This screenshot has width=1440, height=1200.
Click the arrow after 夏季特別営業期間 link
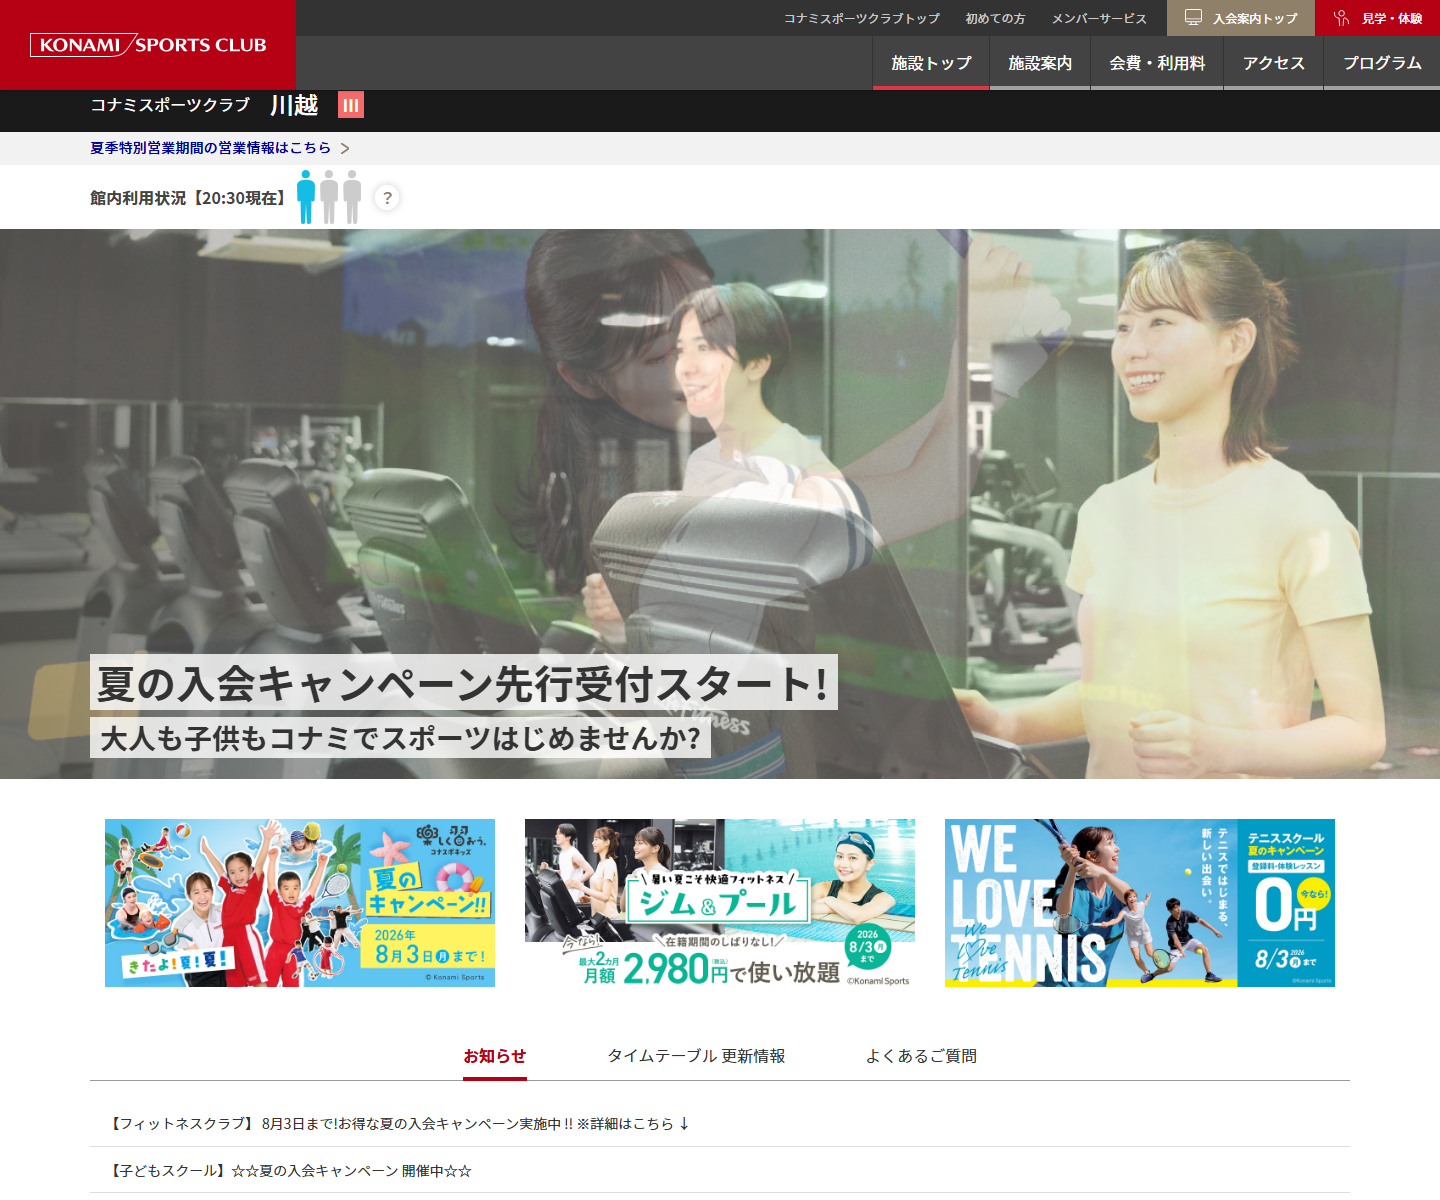click(x=345, y=148)
